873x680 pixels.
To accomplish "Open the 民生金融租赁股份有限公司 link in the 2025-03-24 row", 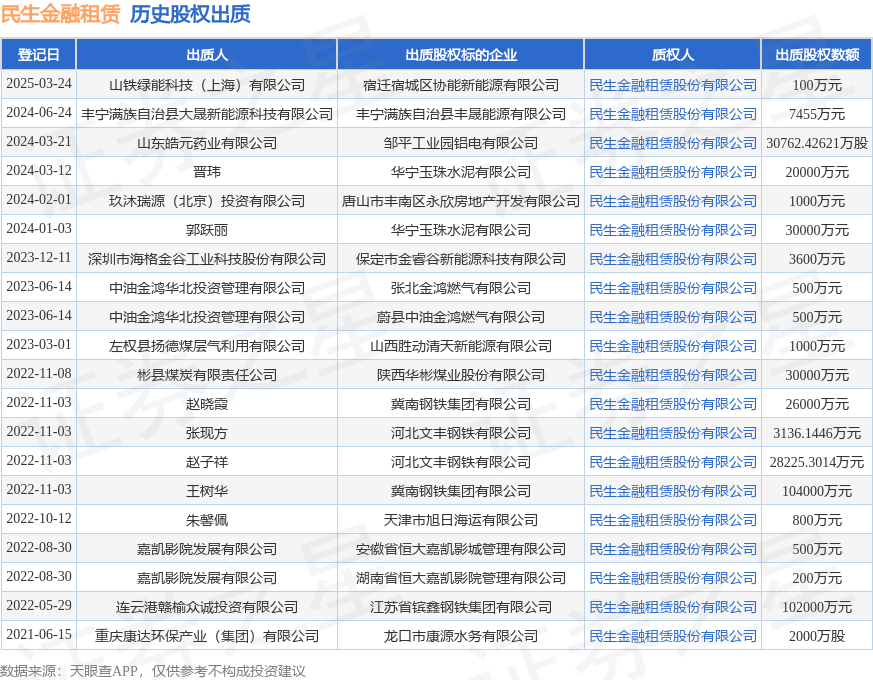I will pyautogui.click(x=673, y=85).
